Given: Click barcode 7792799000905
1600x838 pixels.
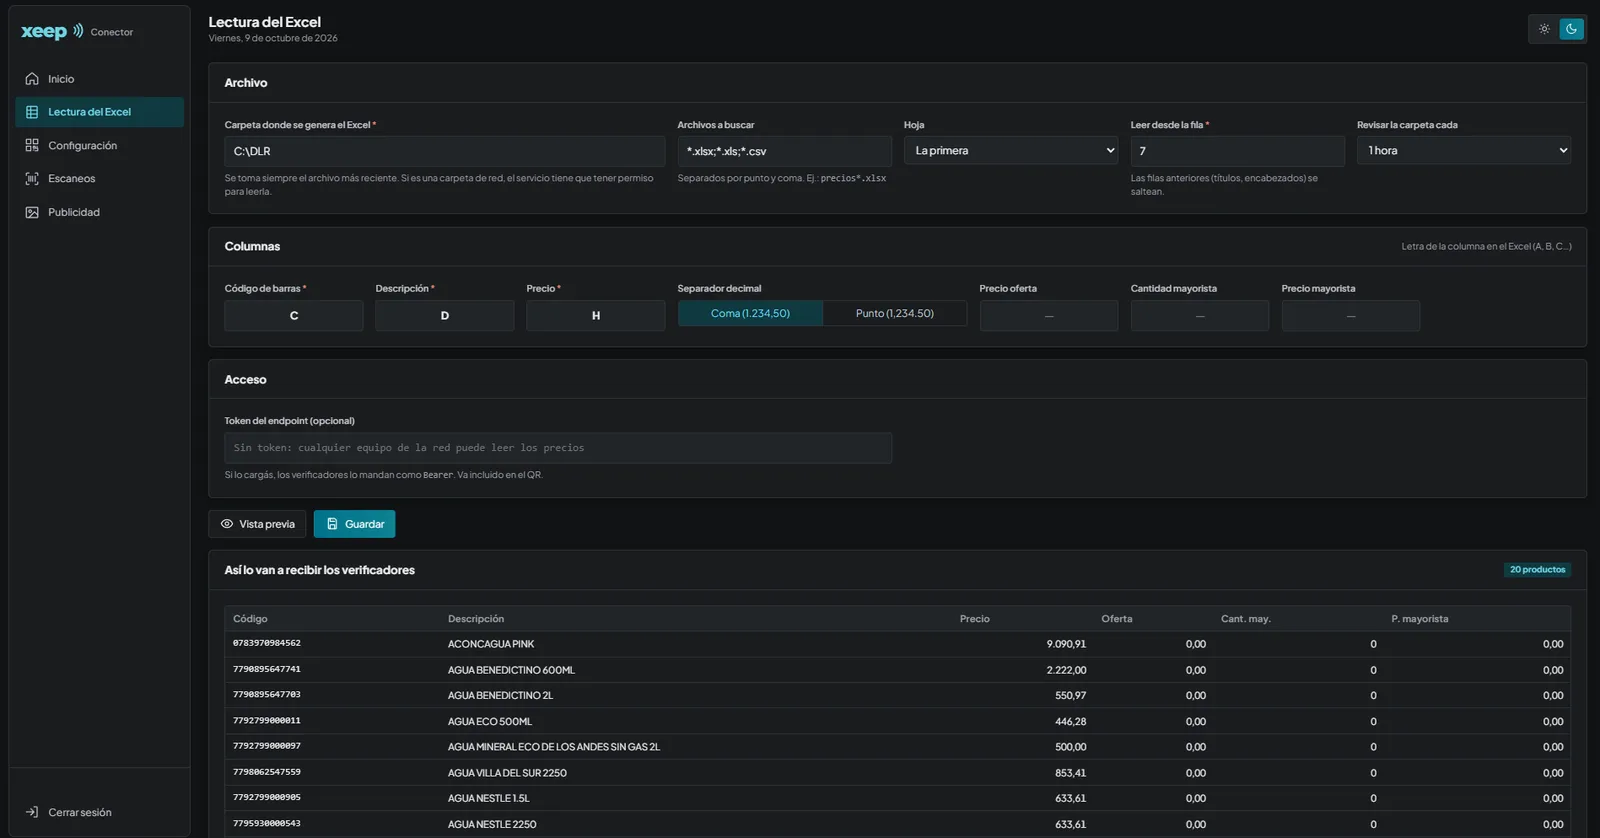Looking at the screenshot, I should [267, 798].
